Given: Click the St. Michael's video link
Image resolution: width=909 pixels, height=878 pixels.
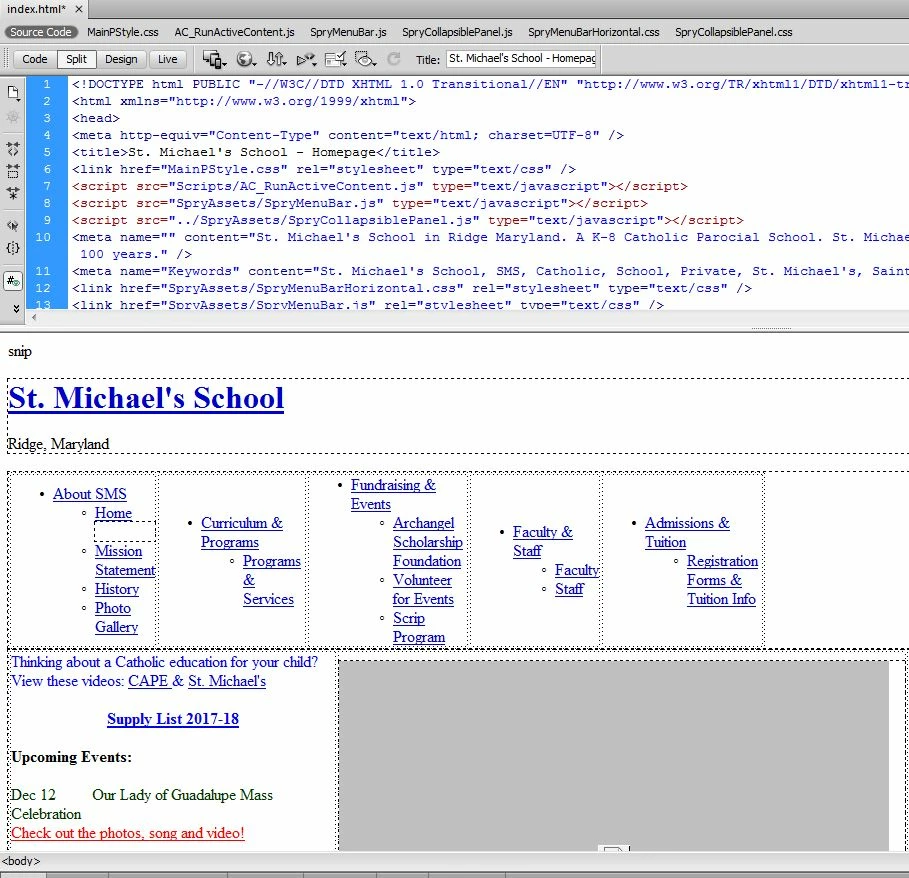Looking at the screenshot, I should (x=227, y=680).
